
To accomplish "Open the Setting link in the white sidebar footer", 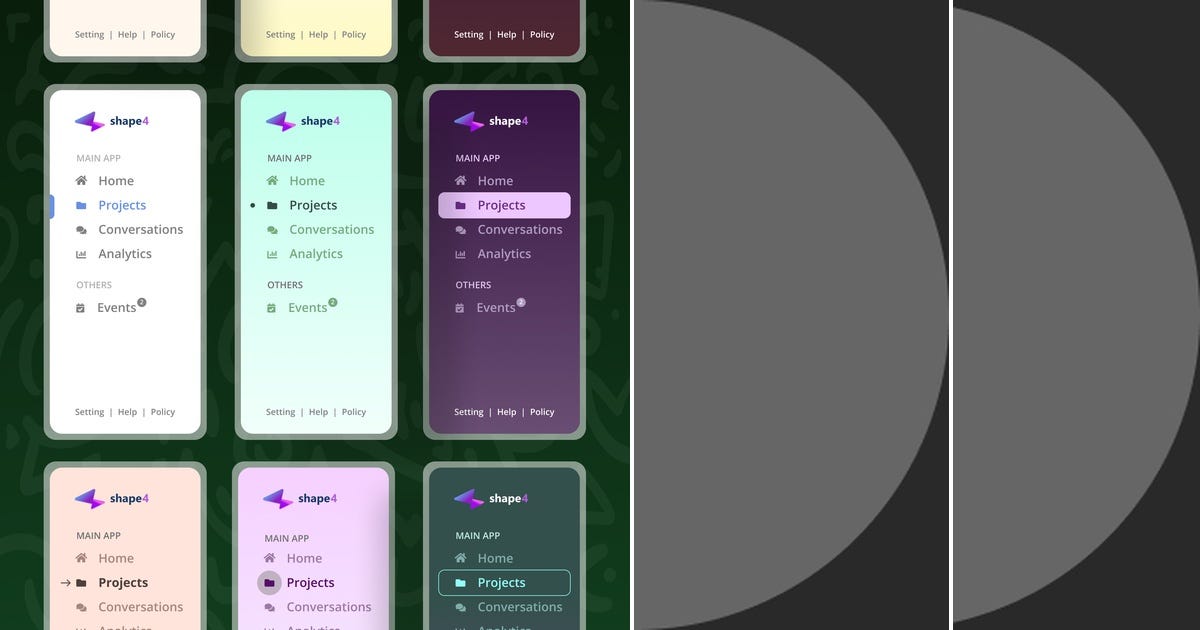I will click(x=89, y=412).
